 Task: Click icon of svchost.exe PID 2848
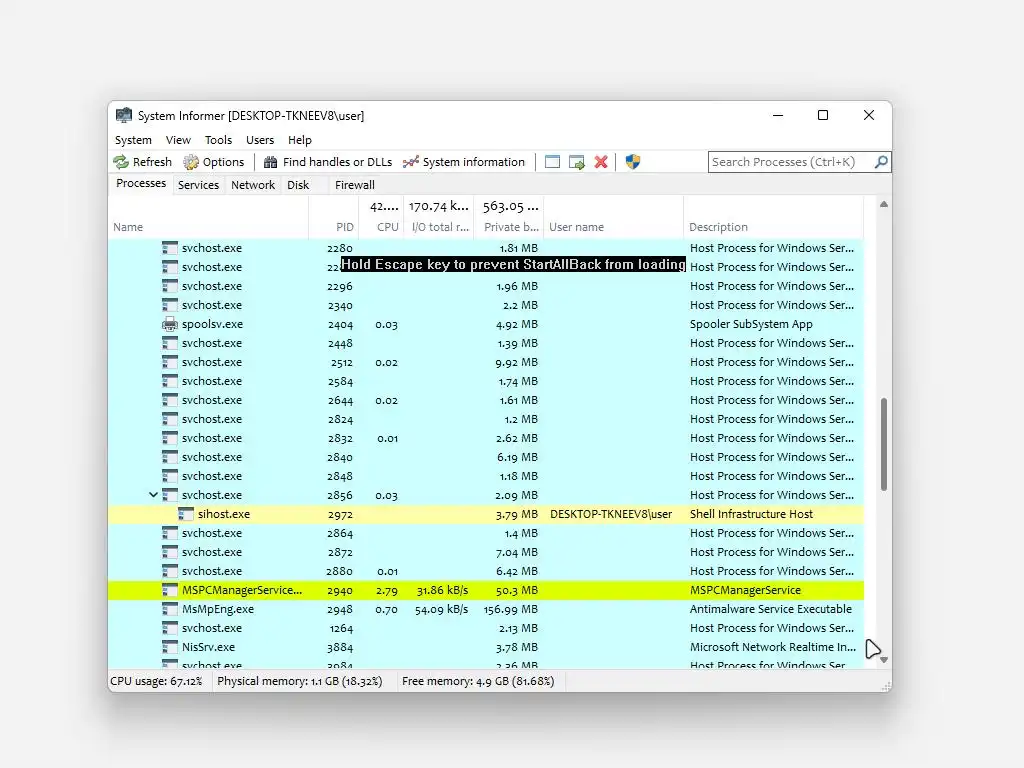click(170, 475)
